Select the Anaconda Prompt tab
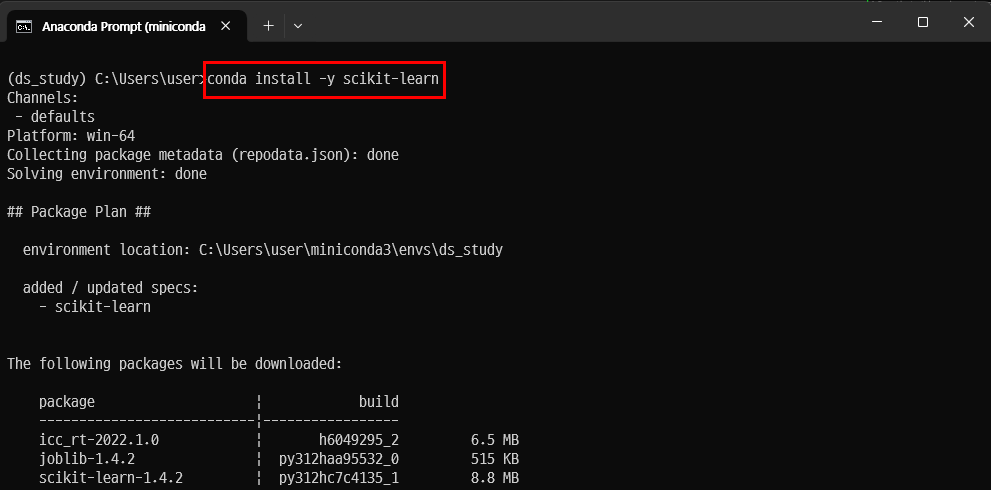This screenshot has width=991, height=490. [x=125, y=27]
